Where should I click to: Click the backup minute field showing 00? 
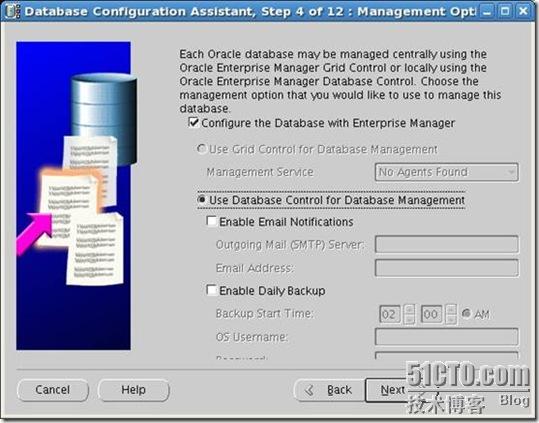pyautogui.click(x=431, y=314)
